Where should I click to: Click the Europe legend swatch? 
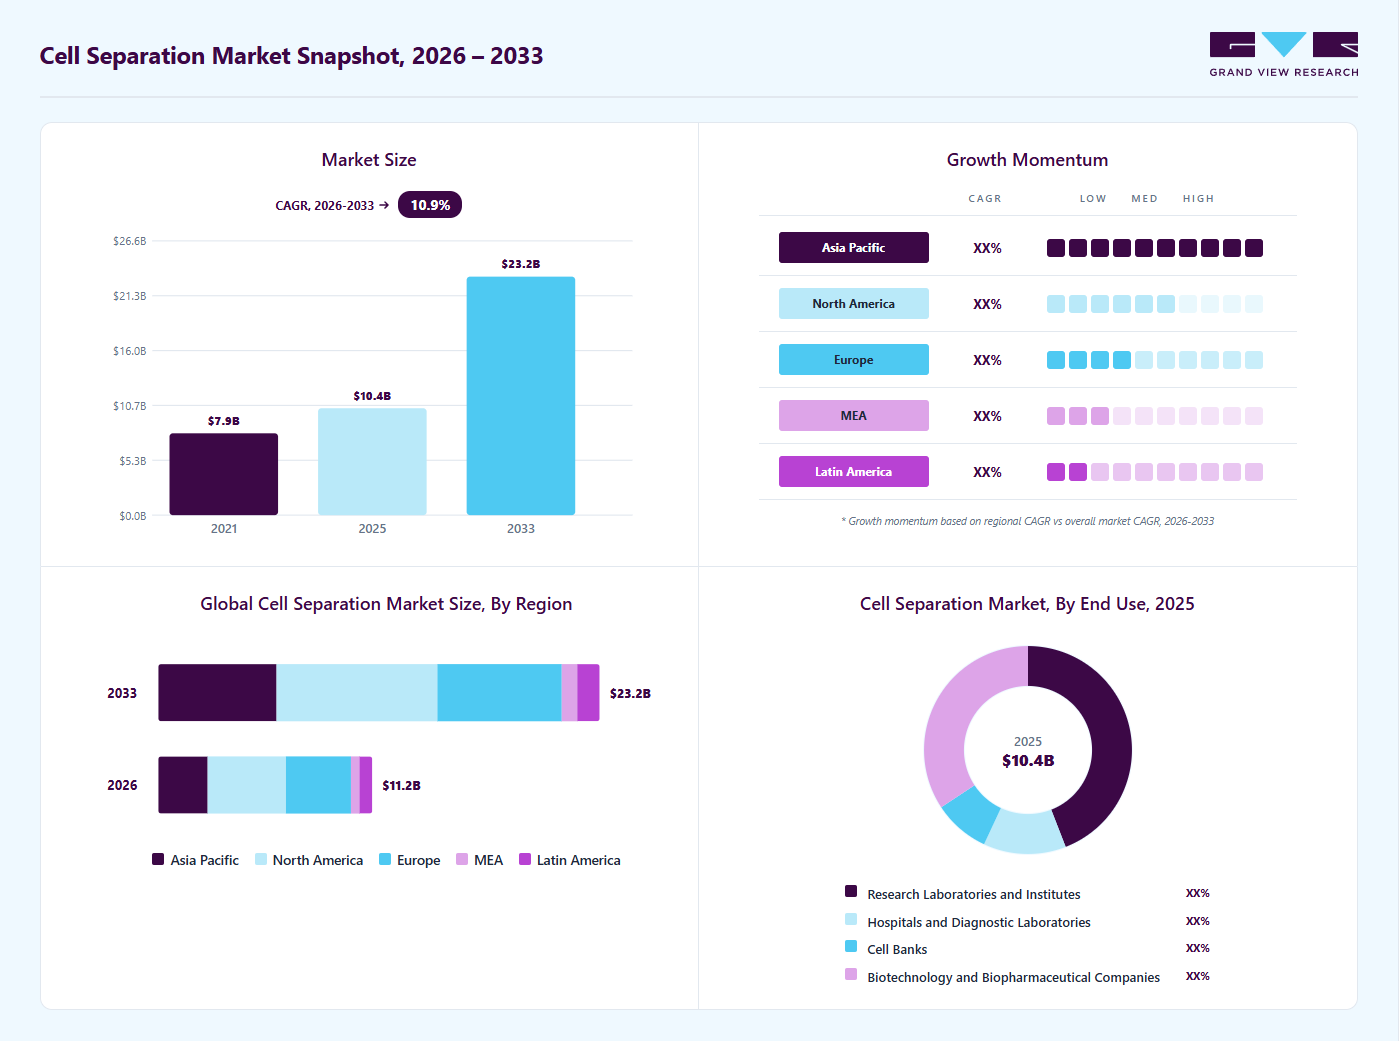pyautogui.click(x=385, y=859)
